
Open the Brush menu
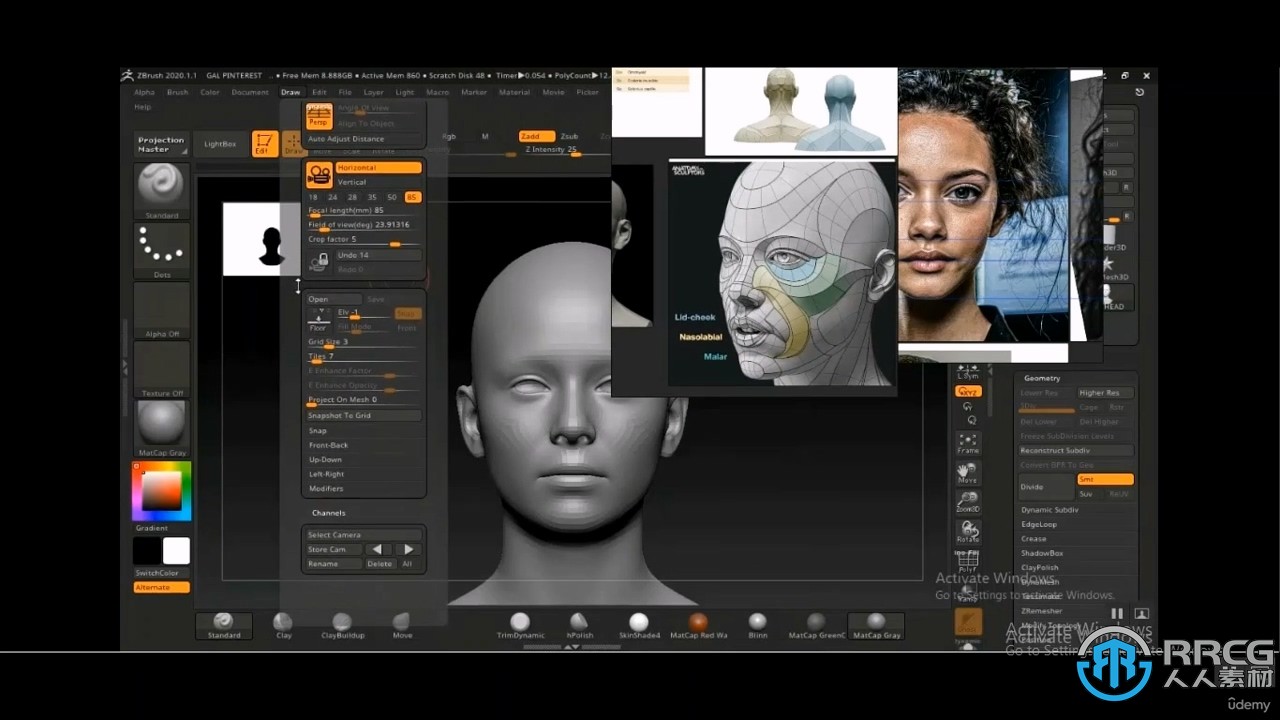click(177, 92)
